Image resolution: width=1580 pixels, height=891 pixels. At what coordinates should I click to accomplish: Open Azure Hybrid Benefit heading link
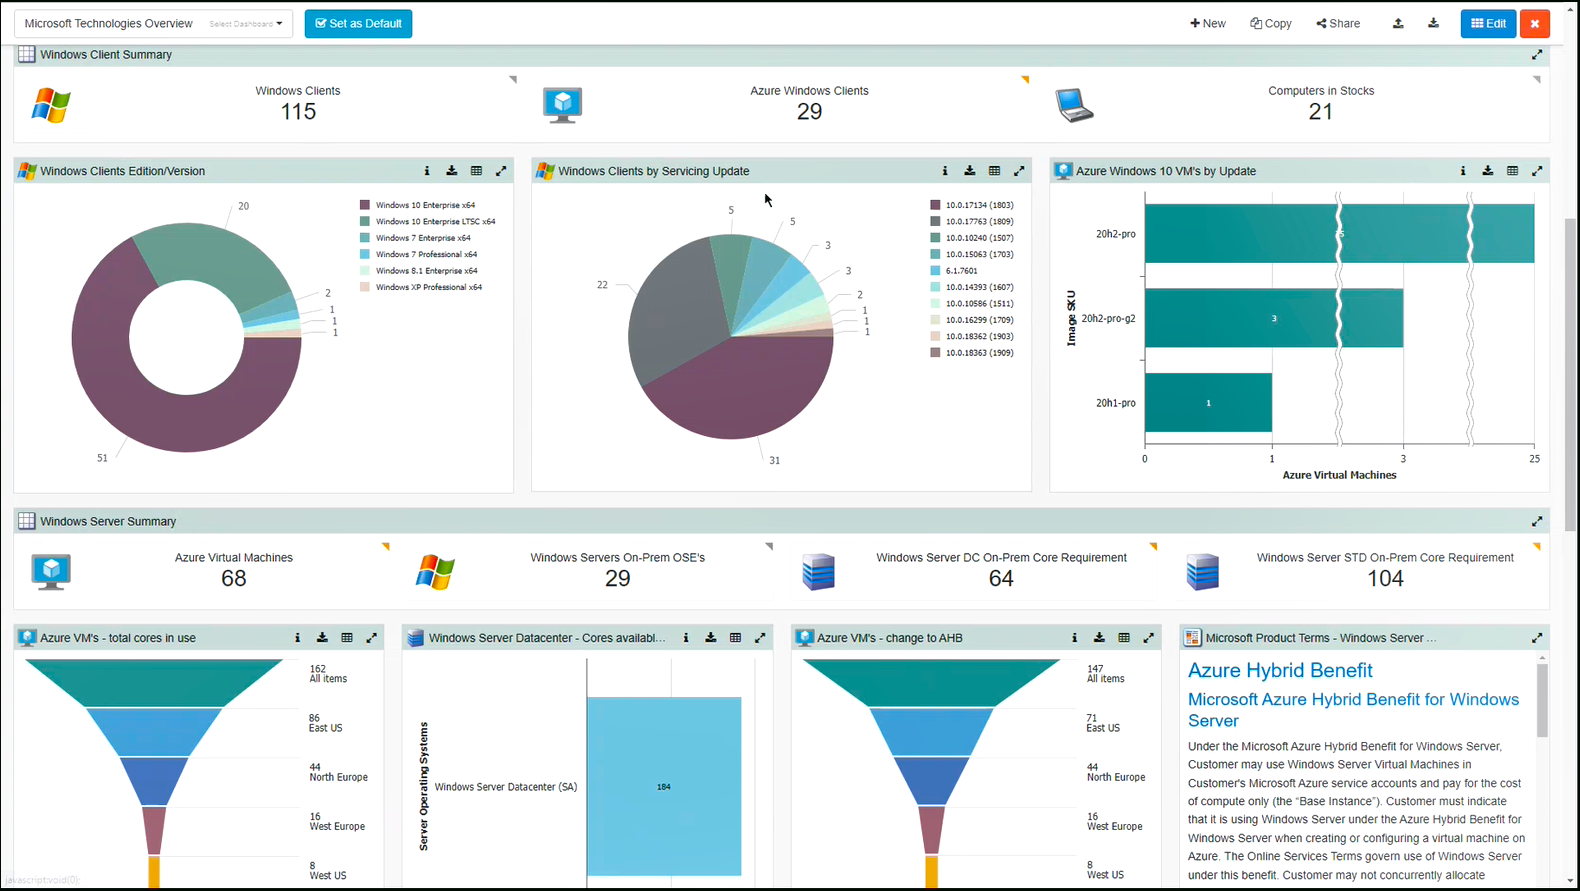(1280, 671)
